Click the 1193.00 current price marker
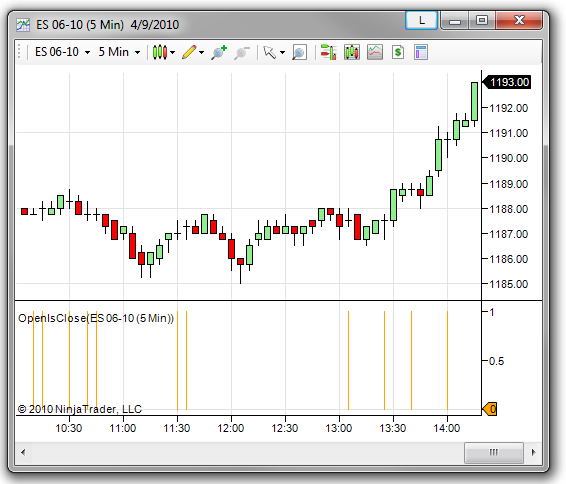566x484 pixels. (507, 82)
